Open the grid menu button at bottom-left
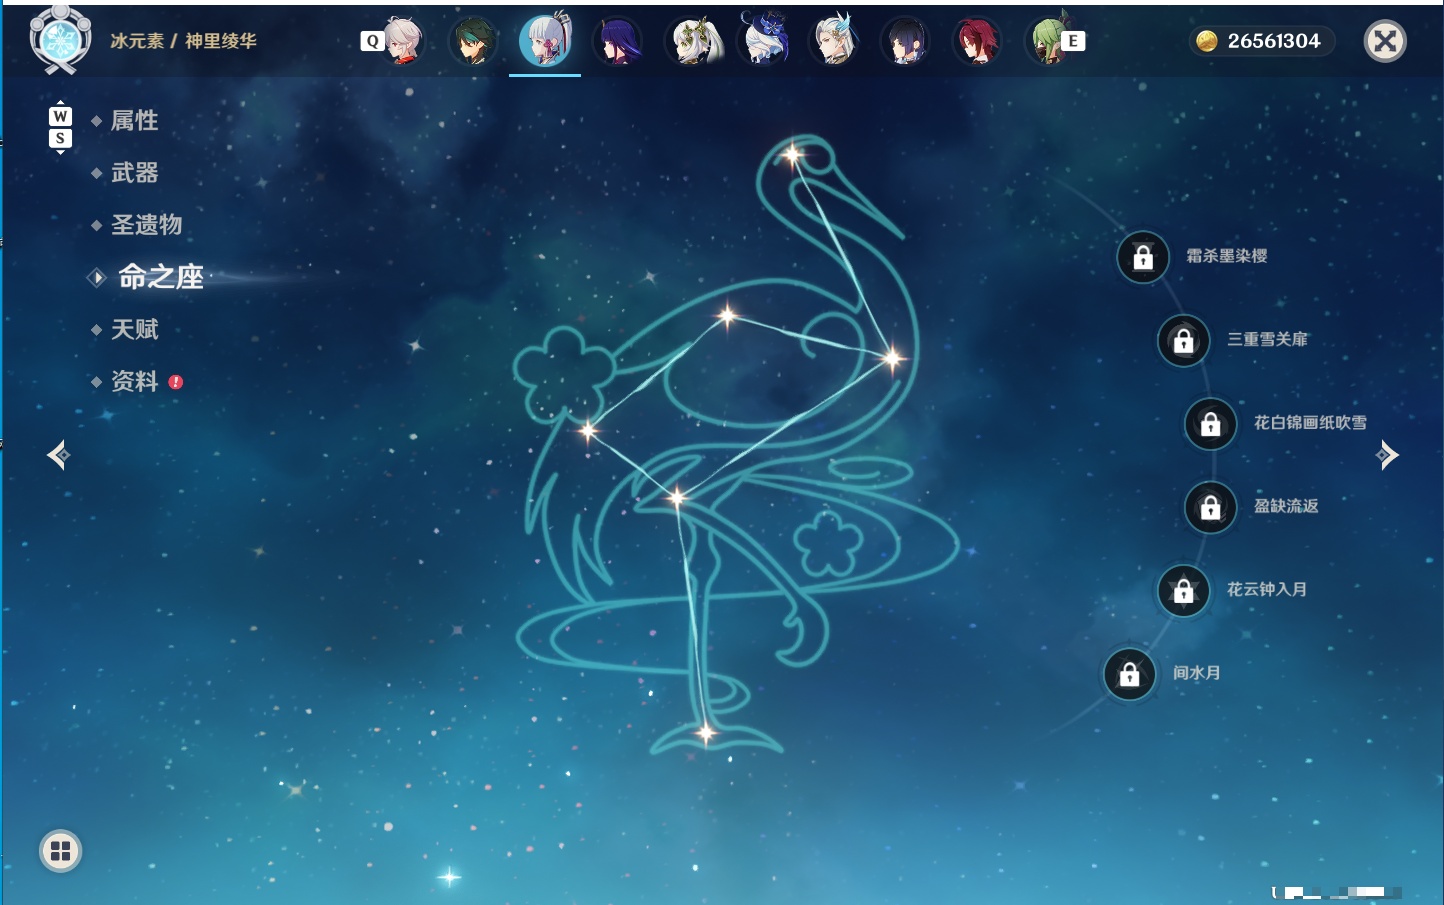1444x905 pixels. point(60,851)
